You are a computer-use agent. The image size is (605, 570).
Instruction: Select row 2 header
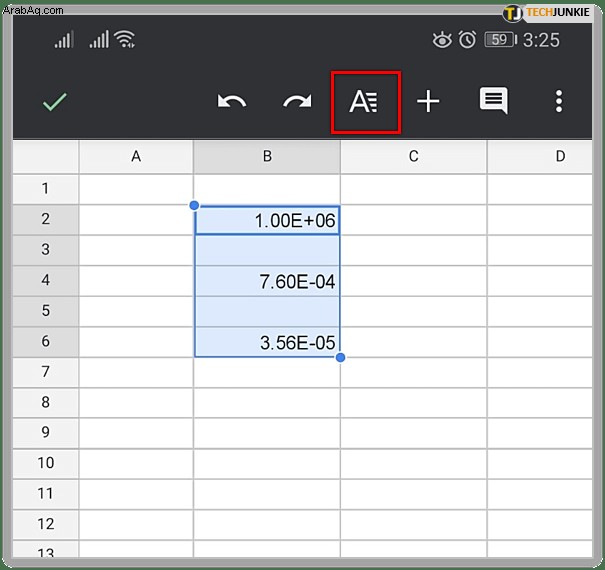point(46,219)
